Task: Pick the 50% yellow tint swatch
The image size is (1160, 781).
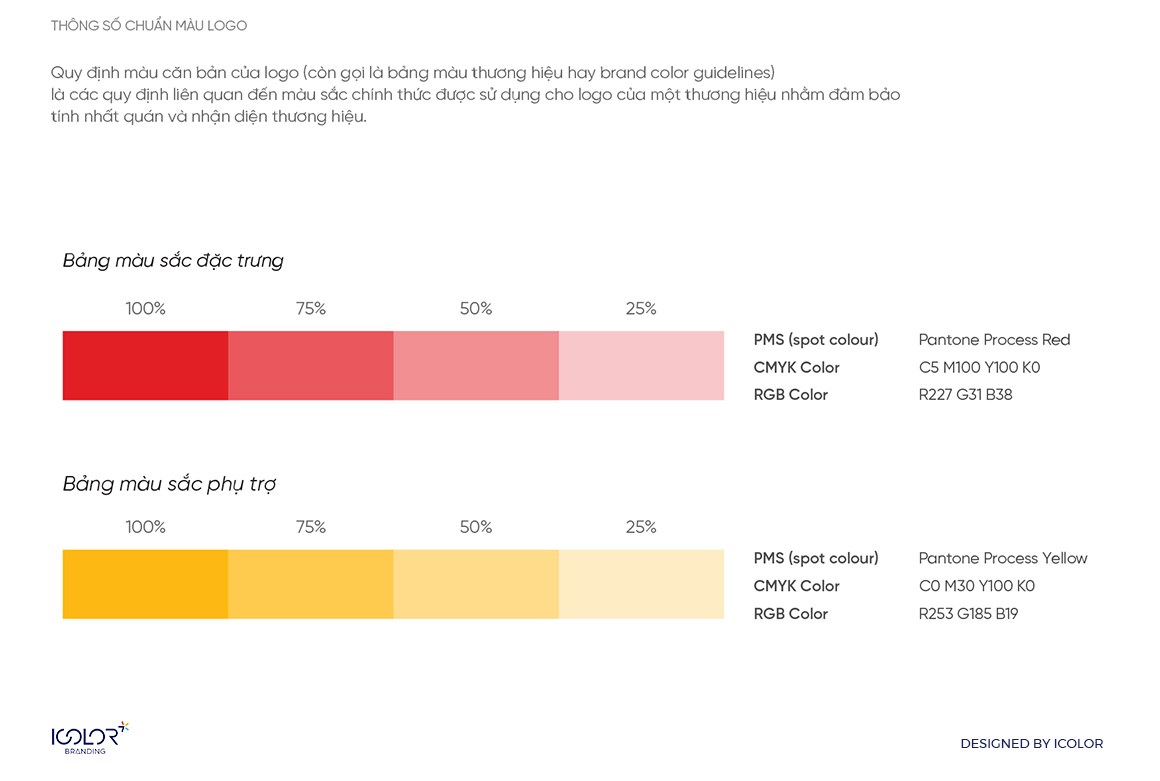Action: (x=476, y=584)
